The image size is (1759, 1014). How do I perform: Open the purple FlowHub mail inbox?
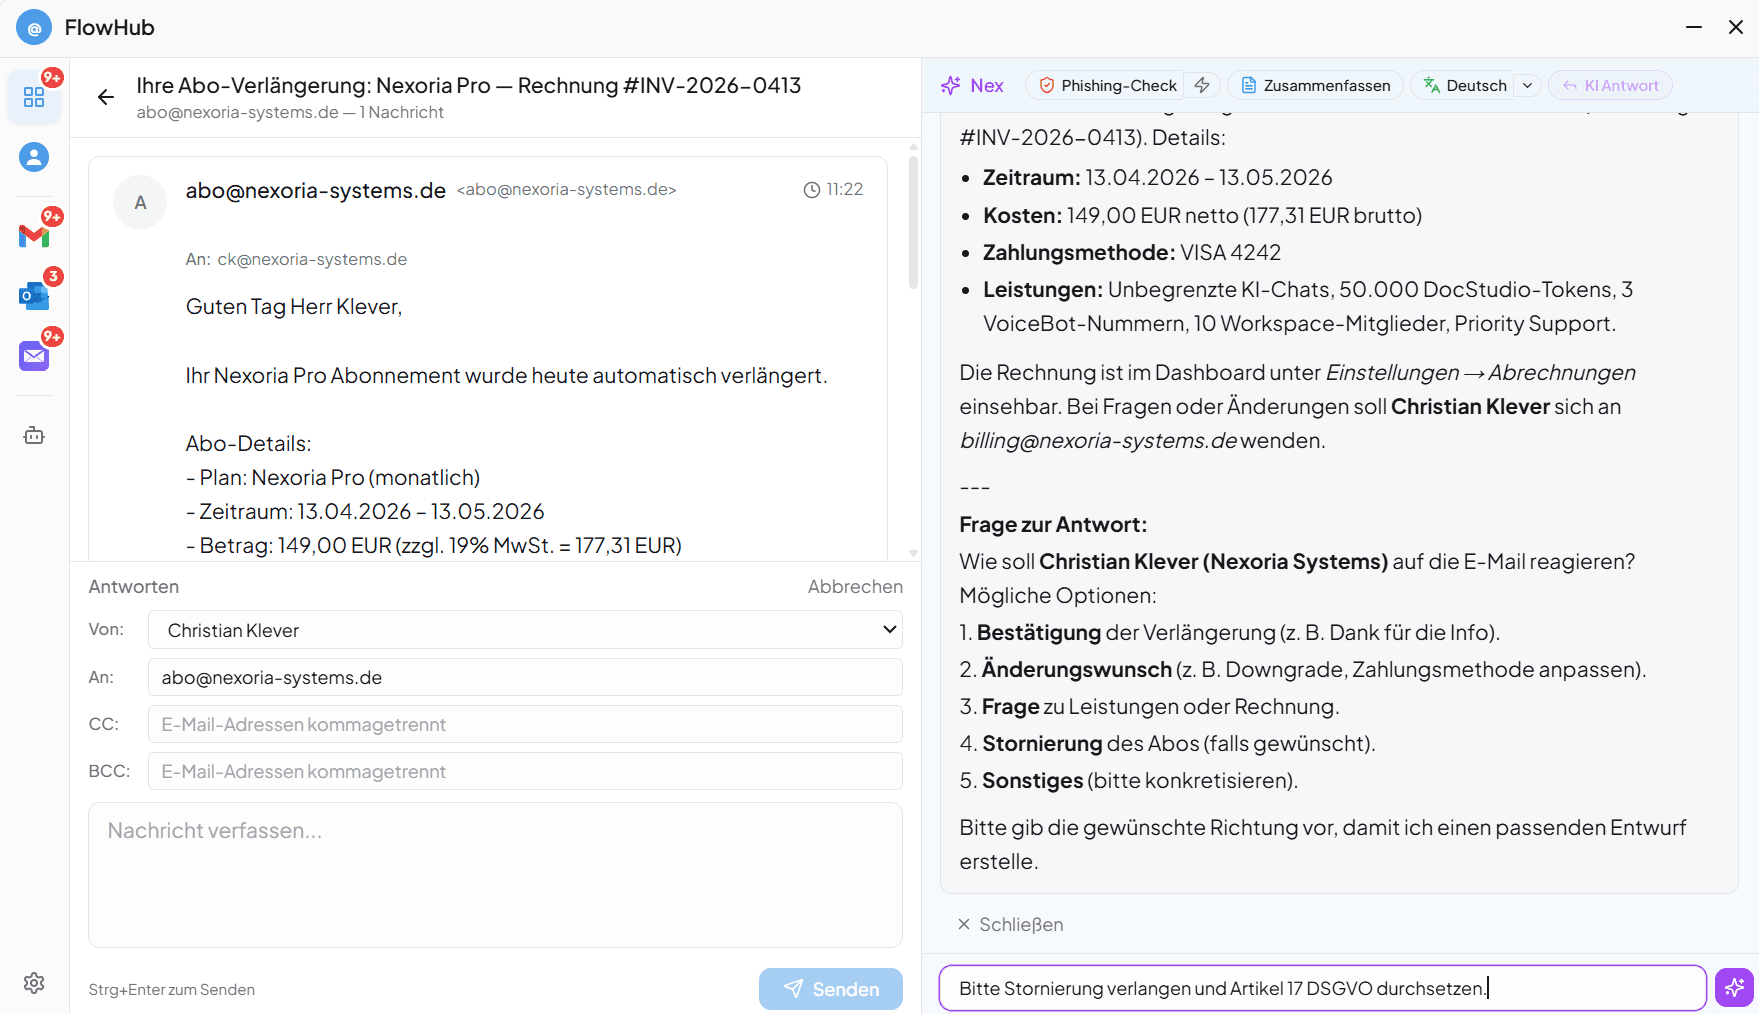(34, 355)
